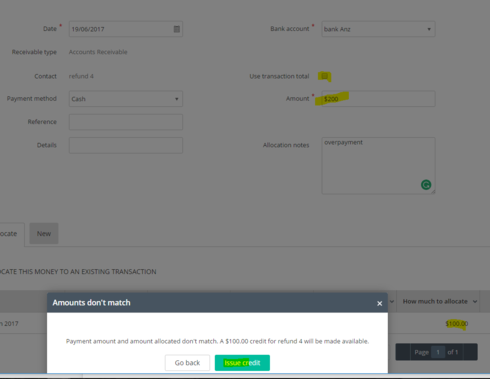Switch to the New tab
This screenshot has height=379, width=490.
[x=44, y=234]
